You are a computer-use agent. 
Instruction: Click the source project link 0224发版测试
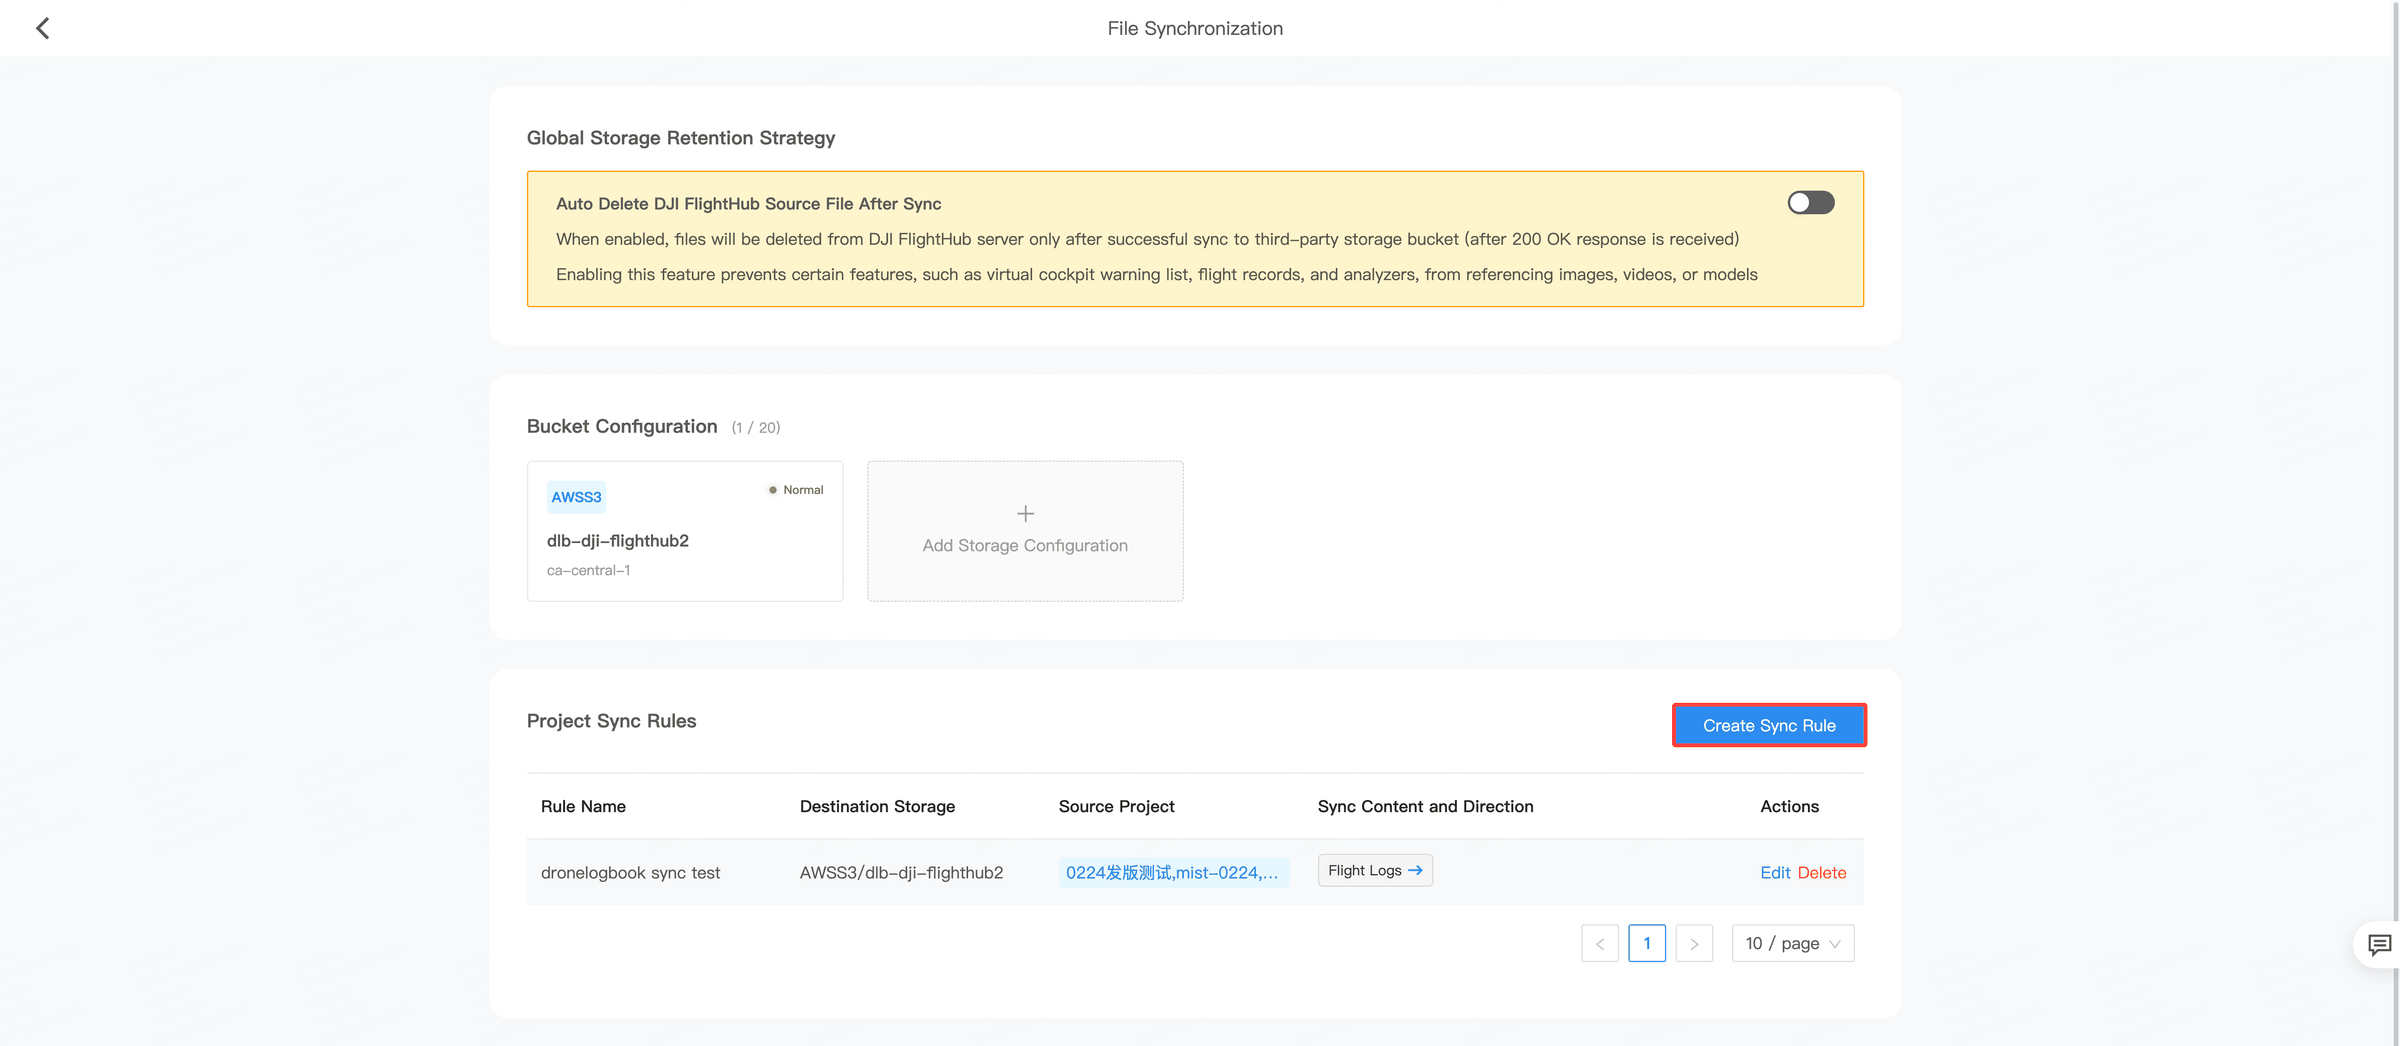1173,872
